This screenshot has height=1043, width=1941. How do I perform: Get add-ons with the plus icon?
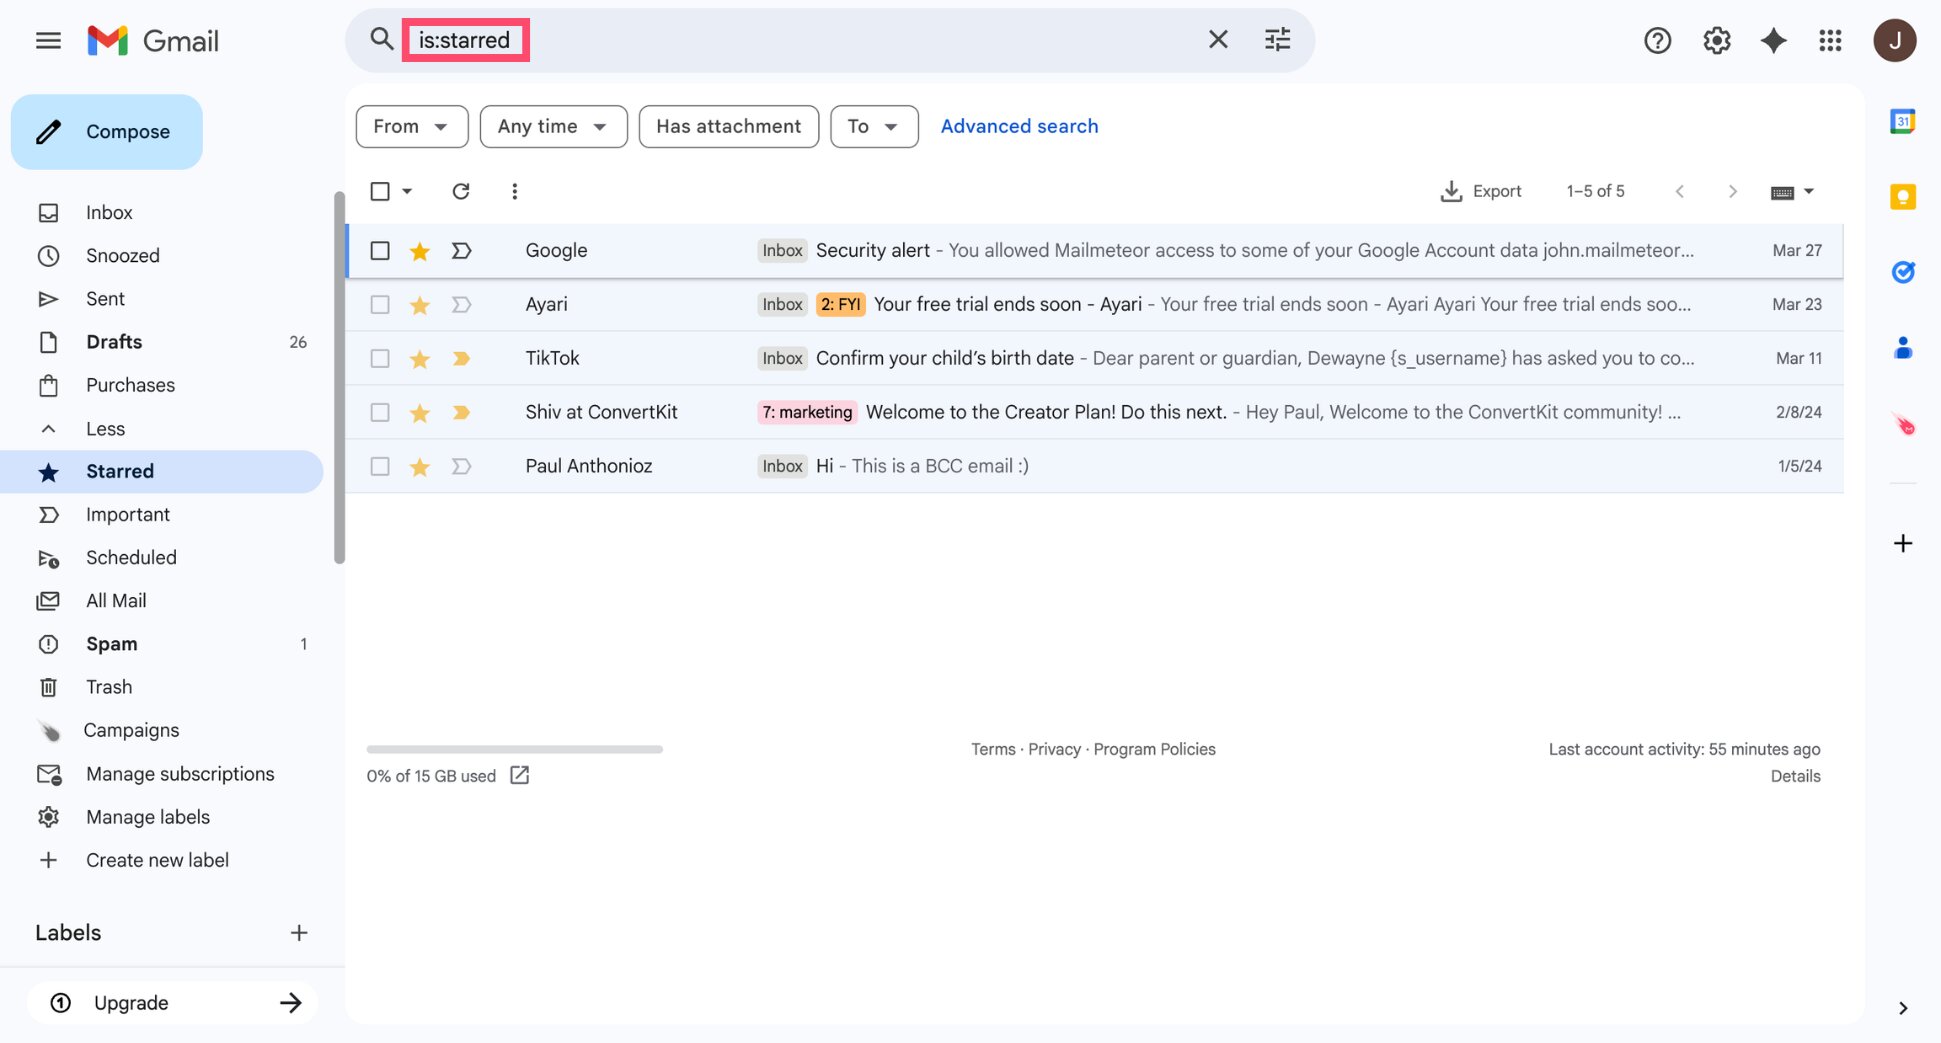pyautogui.click(x=1902, y=543)
